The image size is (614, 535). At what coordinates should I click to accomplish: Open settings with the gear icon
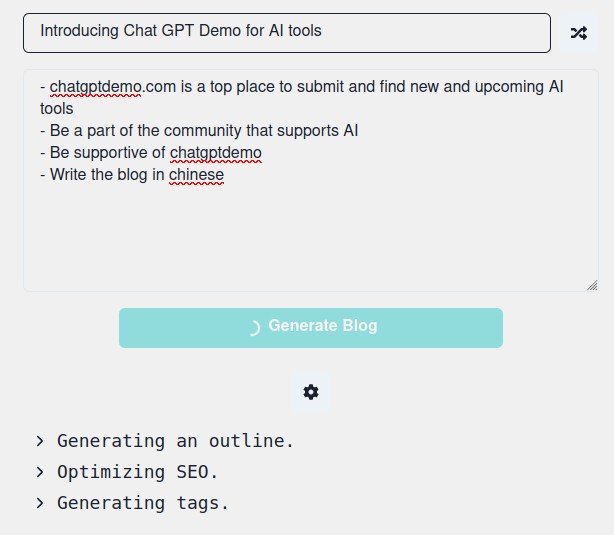point(311,392)
